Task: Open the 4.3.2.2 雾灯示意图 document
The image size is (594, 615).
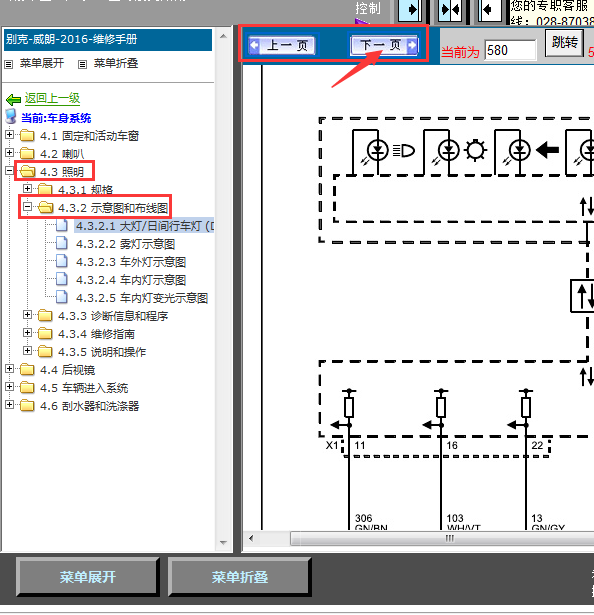Action: coord(125,244)
